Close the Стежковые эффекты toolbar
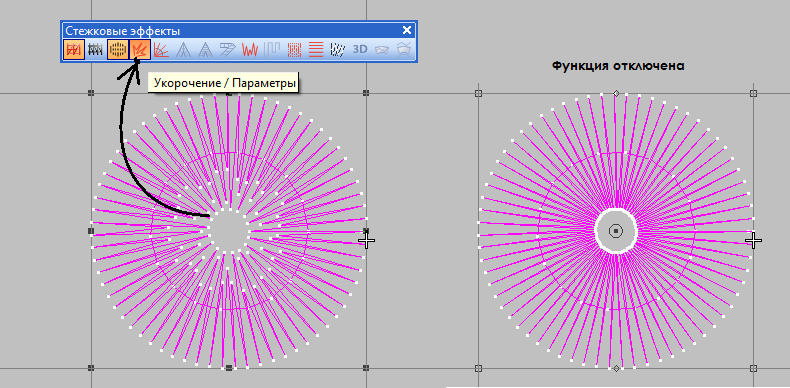The width and height of the screenshot is (790, 388). (407, 30)
